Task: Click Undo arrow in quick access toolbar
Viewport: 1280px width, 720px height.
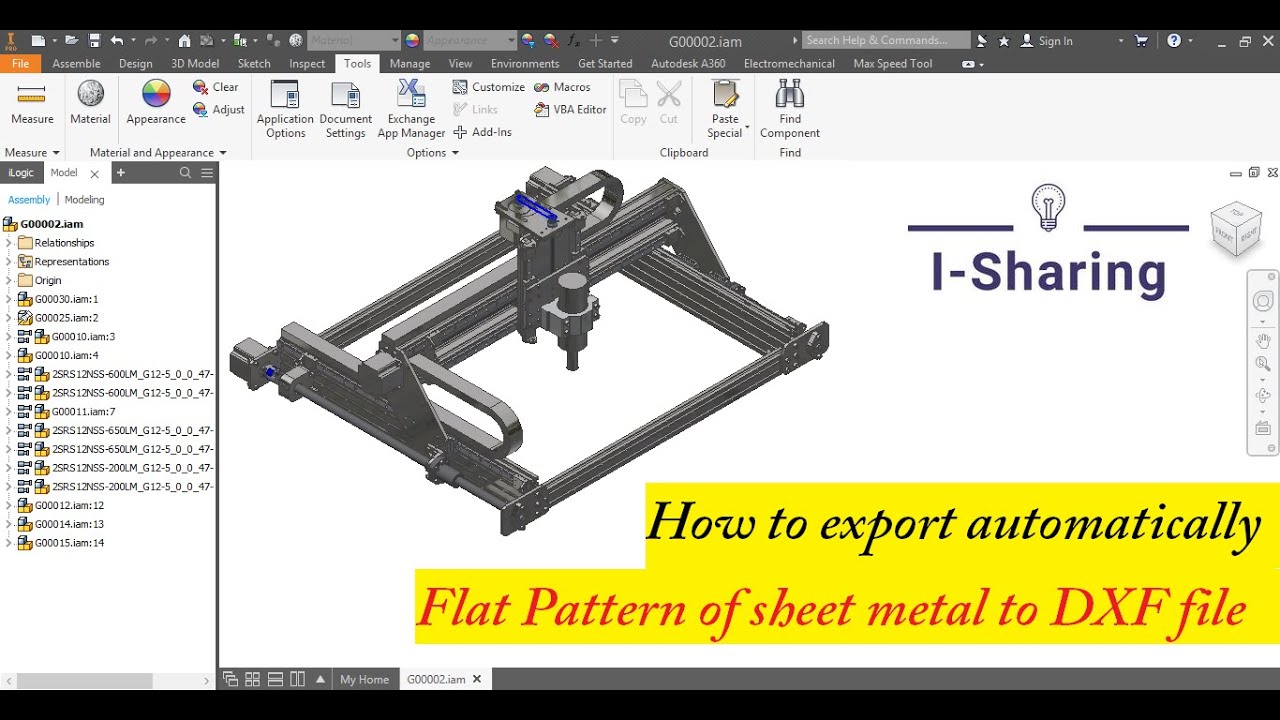Action: (x=117, y=41)
